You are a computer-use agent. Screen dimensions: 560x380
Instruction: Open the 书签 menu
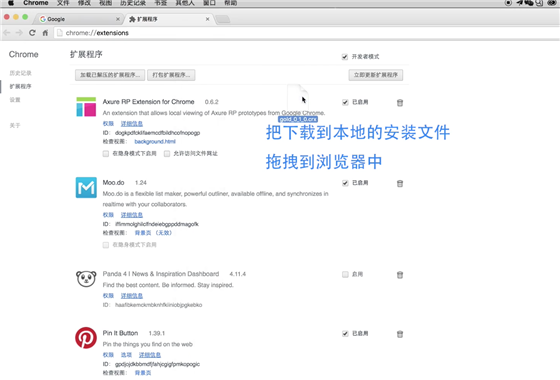point(161,3)
